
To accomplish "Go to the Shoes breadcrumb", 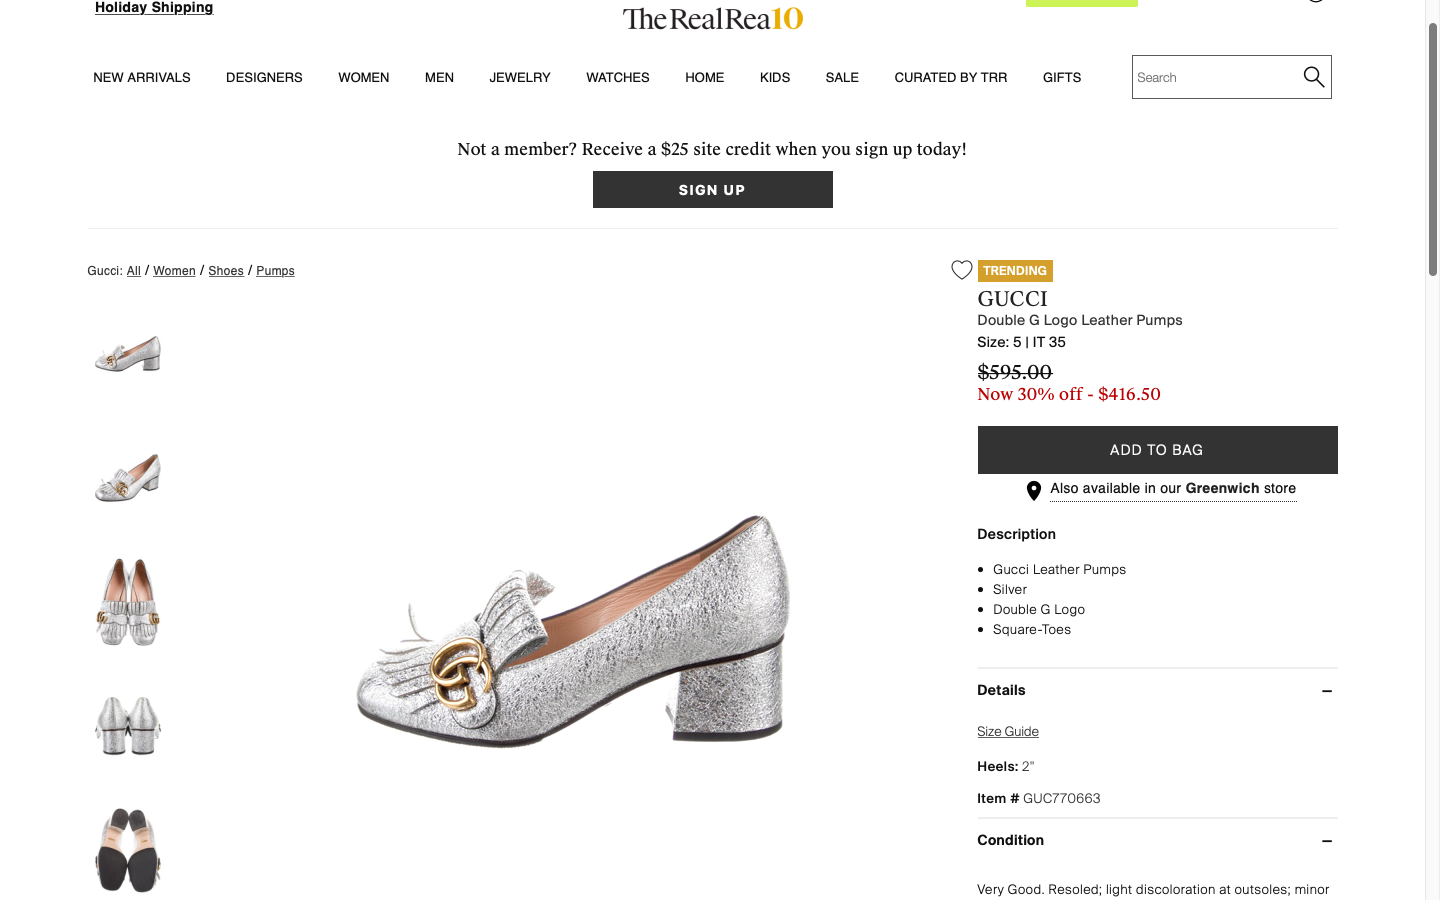I will 226,271.
